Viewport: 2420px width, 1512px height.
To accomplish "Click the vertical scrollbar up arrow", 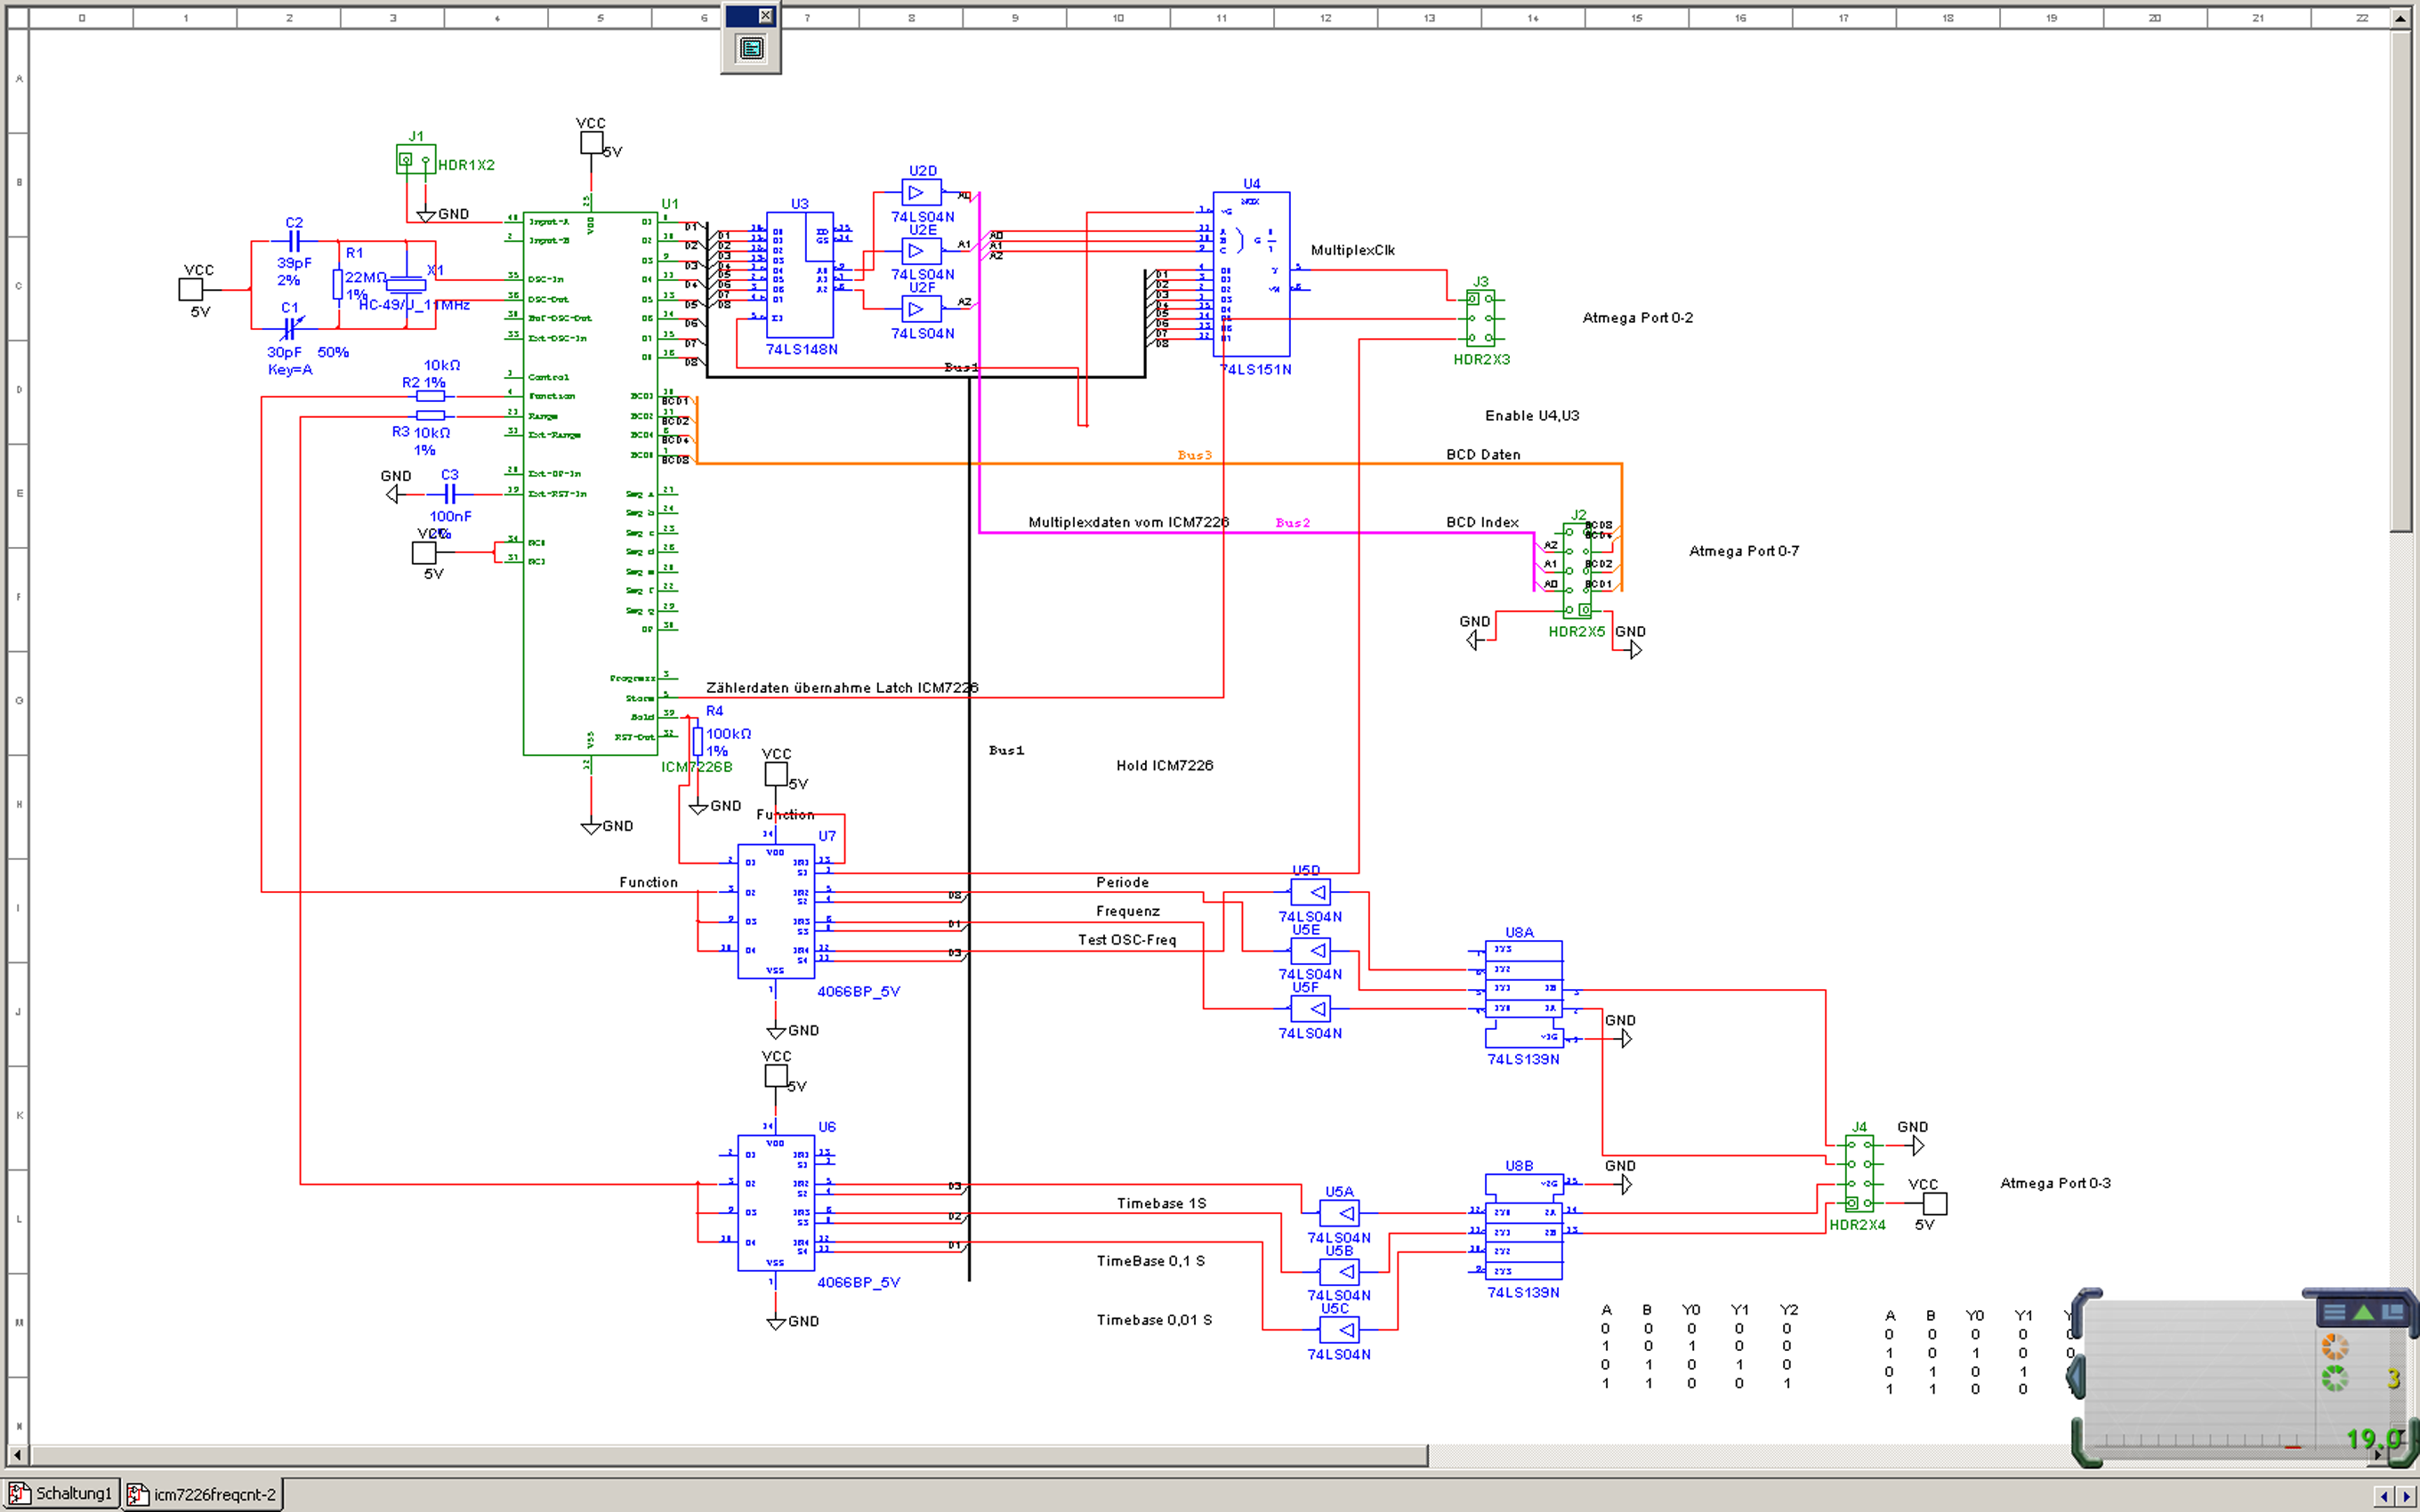I will pyautogui.click(x=2400, y=18).
